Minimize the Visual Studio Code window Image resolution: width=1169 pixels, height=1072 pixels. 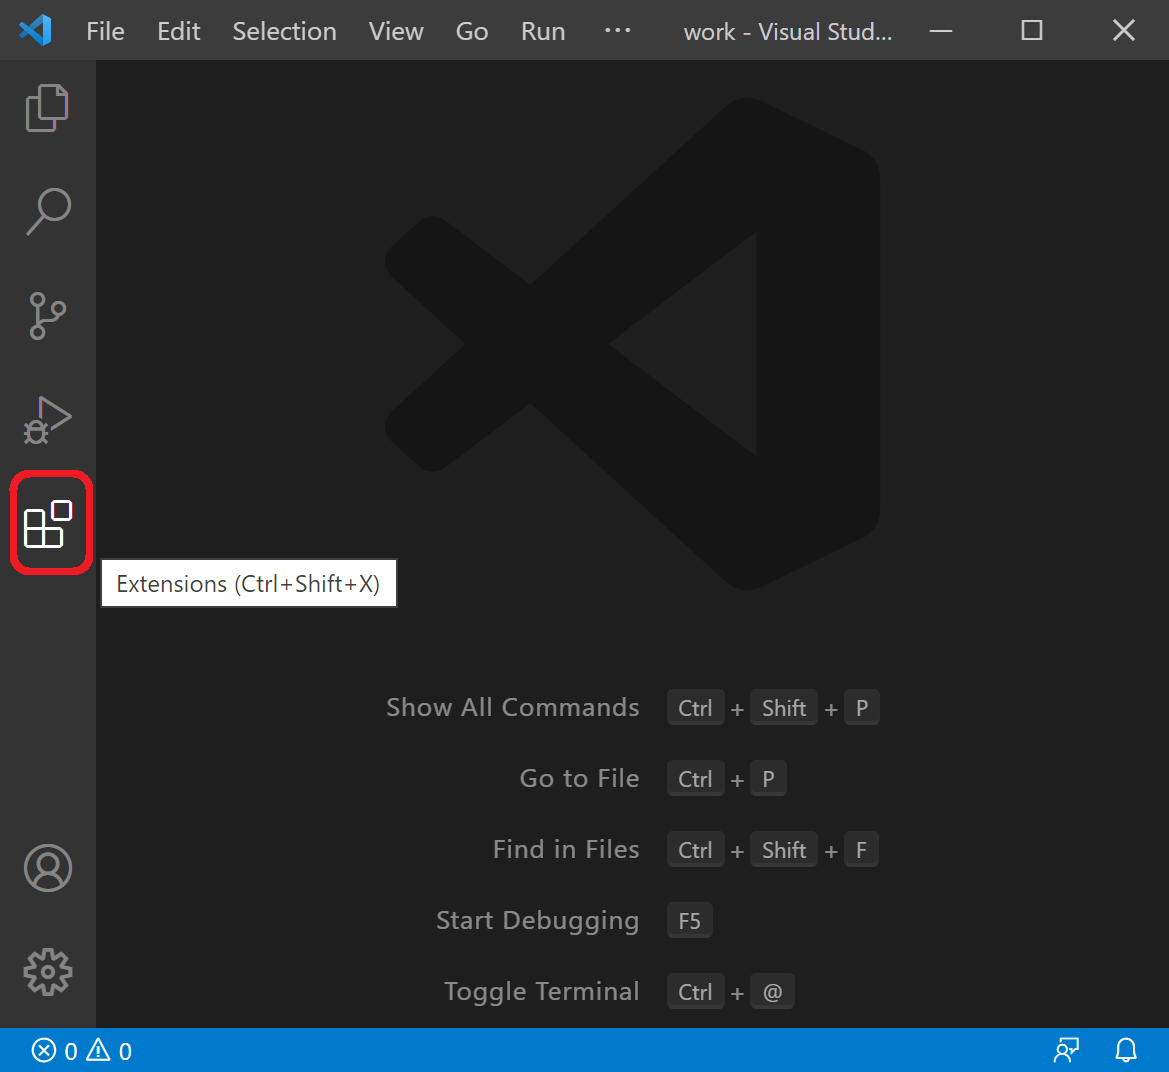coord(941,31)
